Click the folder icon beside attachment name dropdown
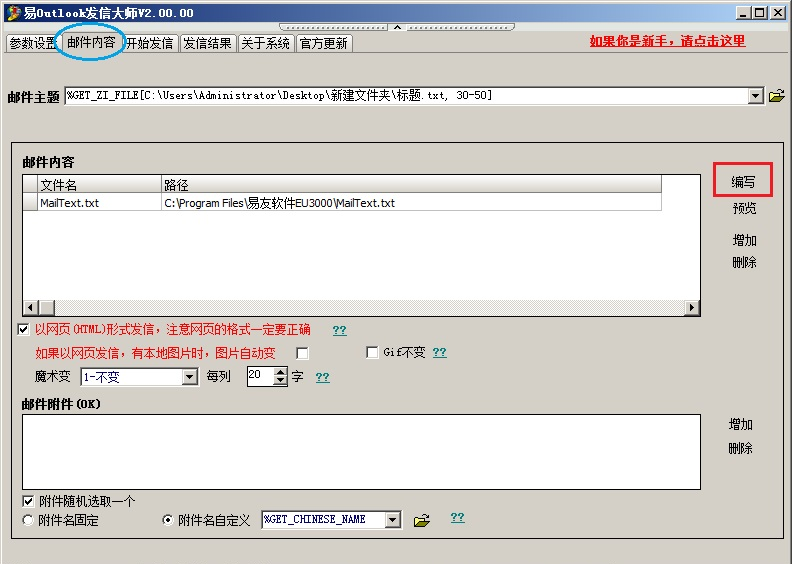792x564 pixels. [422, 520]
